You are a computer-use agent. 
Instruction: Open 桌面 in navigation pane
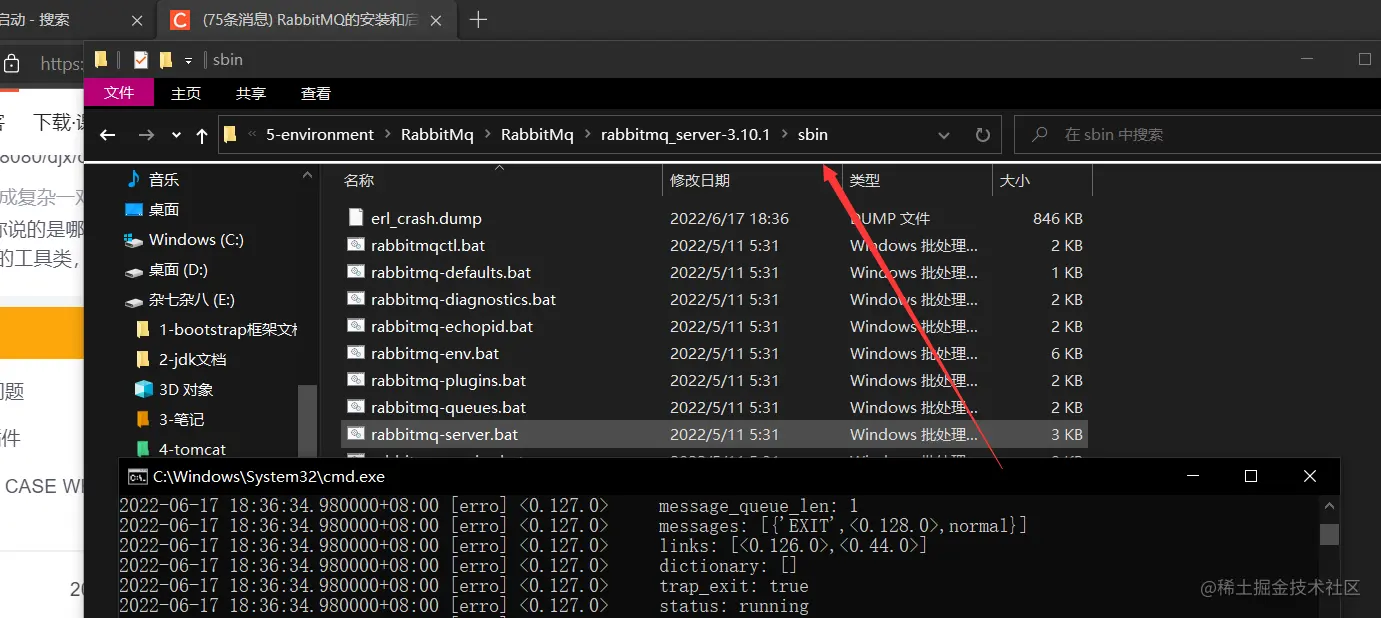pyautogui.click(x=164, y=210)
